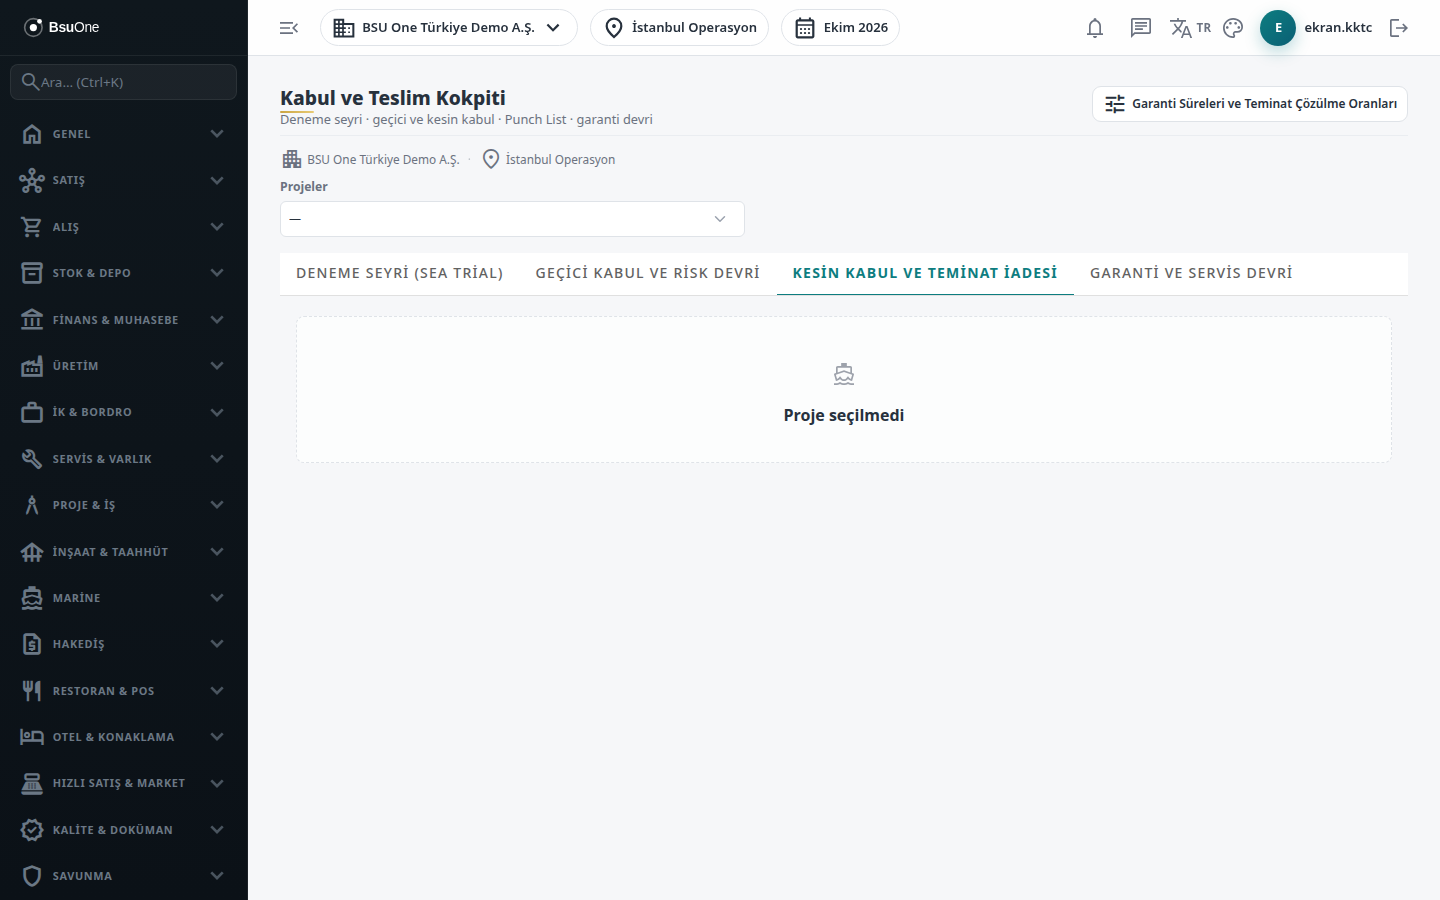This screenshot has width=1440, height=900.
Task: Select KESİN KABUL VE TEMİNAT İADESİ tab
Action: (925, 273)
